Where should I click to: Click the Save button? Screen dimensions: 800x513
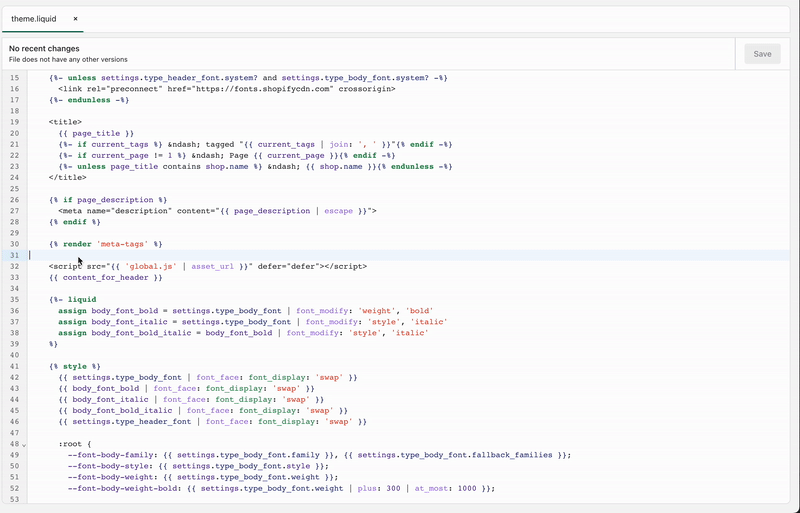pos(762,54)
